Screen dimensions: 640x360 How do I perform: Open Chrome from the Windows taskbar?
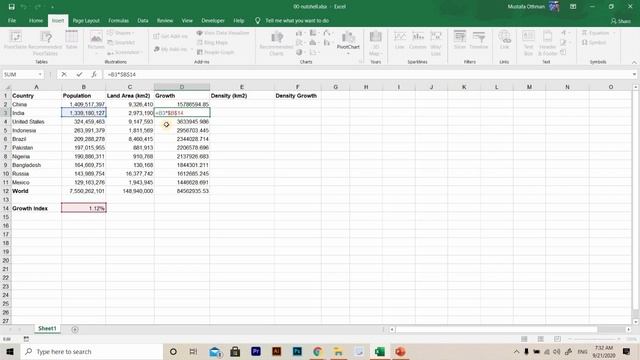[318, 351]
